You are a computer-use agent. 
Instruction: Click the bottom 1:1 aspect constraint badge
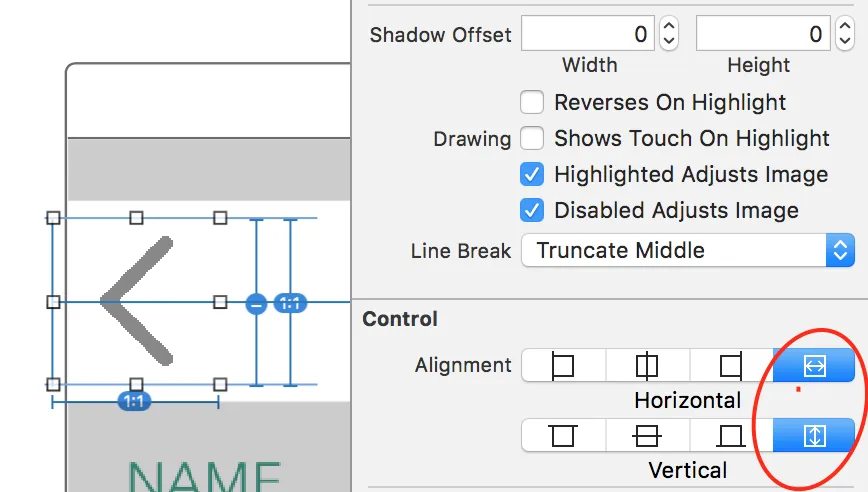[x=134, y=402]
